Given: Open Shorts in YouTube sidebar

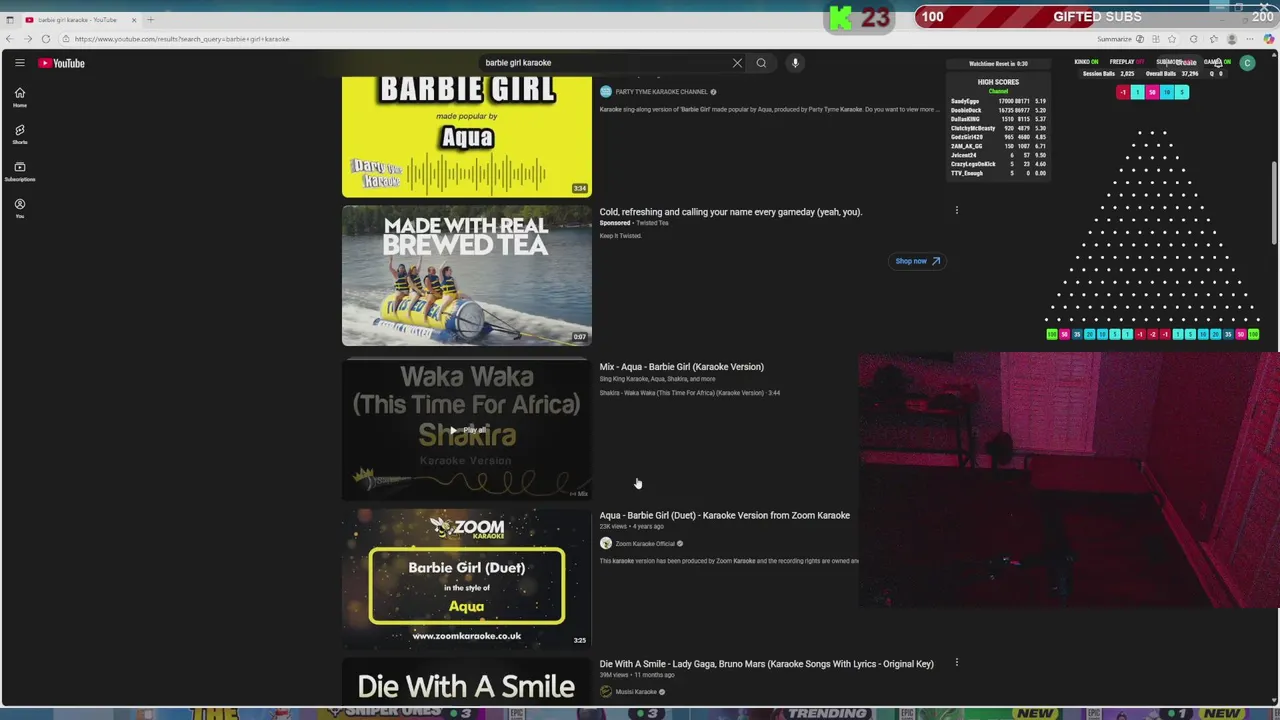Looking at the screenshot, I should (x=19, y=134).
